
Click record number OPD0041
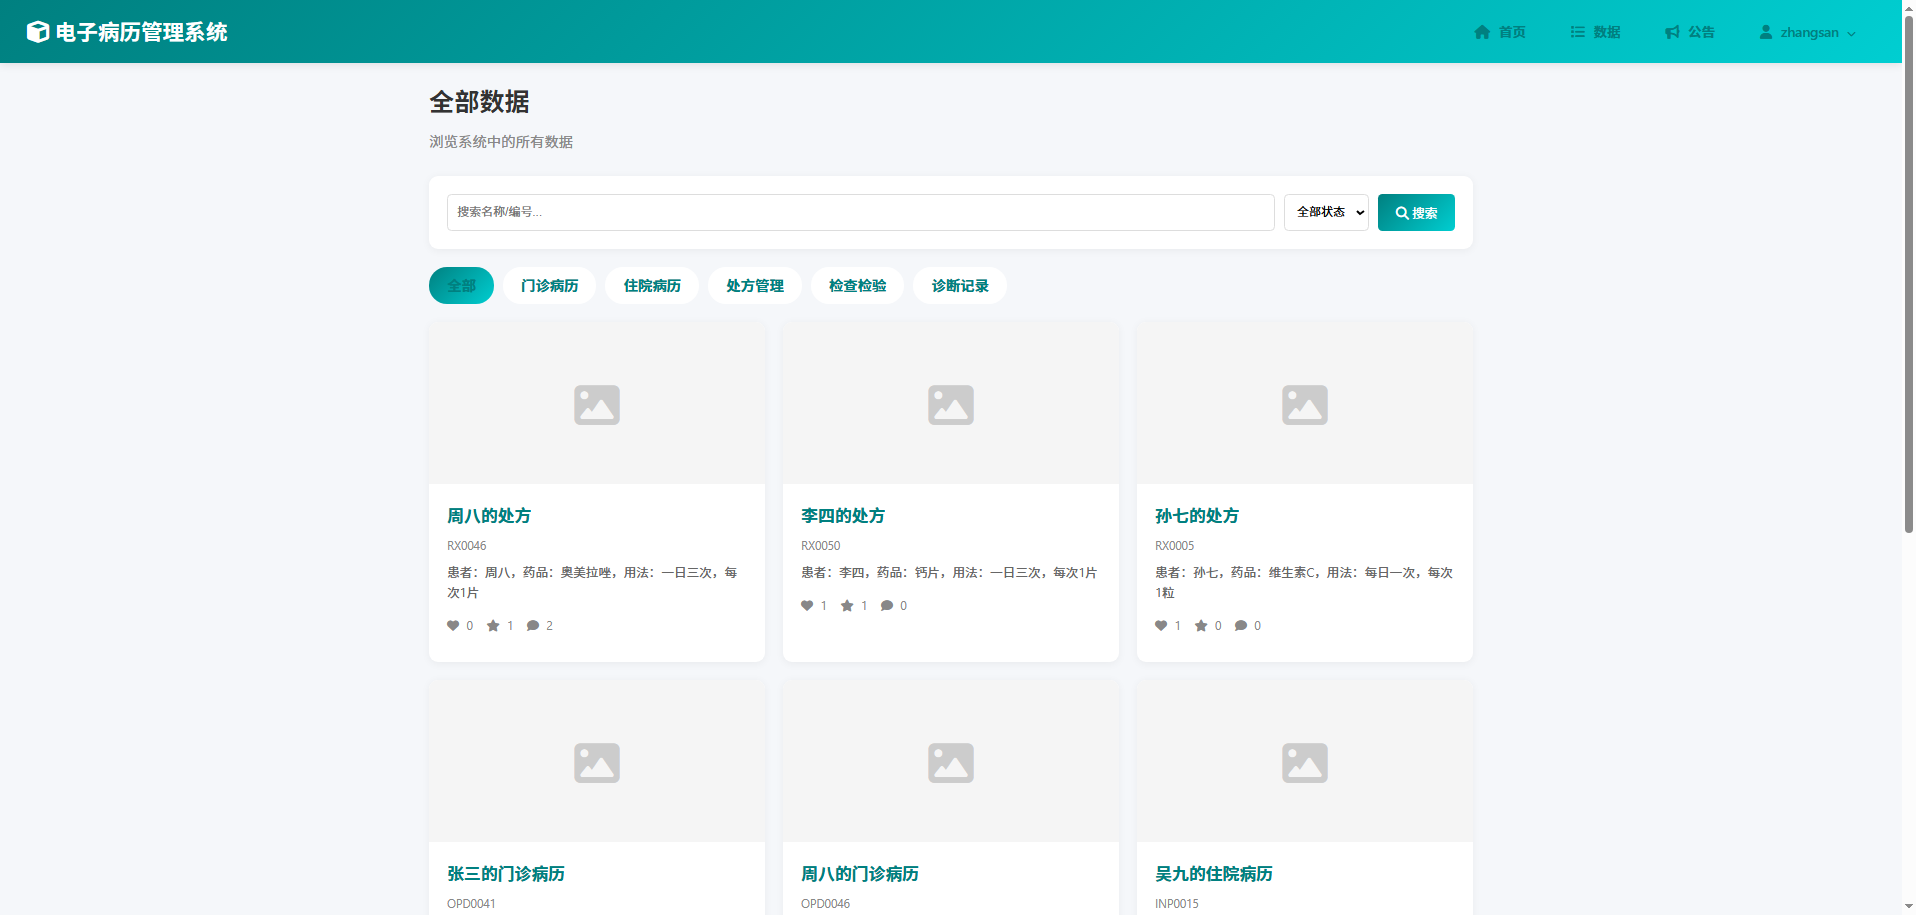coord(471,904)
